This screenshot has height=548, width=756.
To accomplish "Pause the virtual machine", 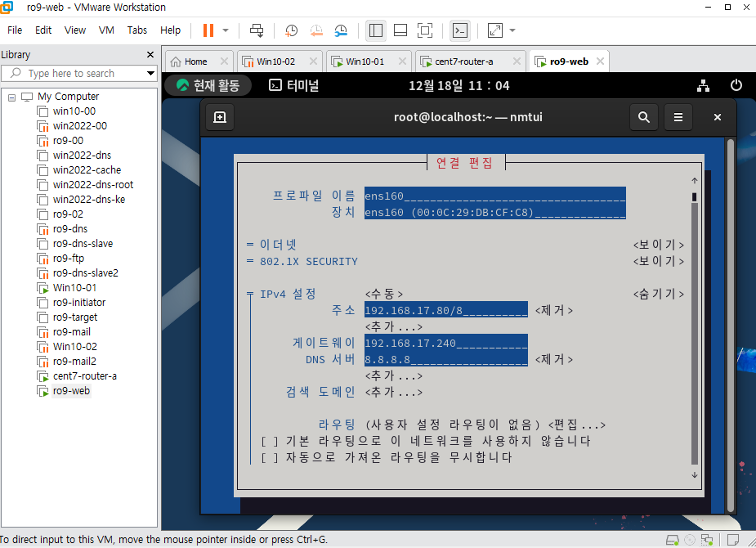I will click(x=208, y=31).
